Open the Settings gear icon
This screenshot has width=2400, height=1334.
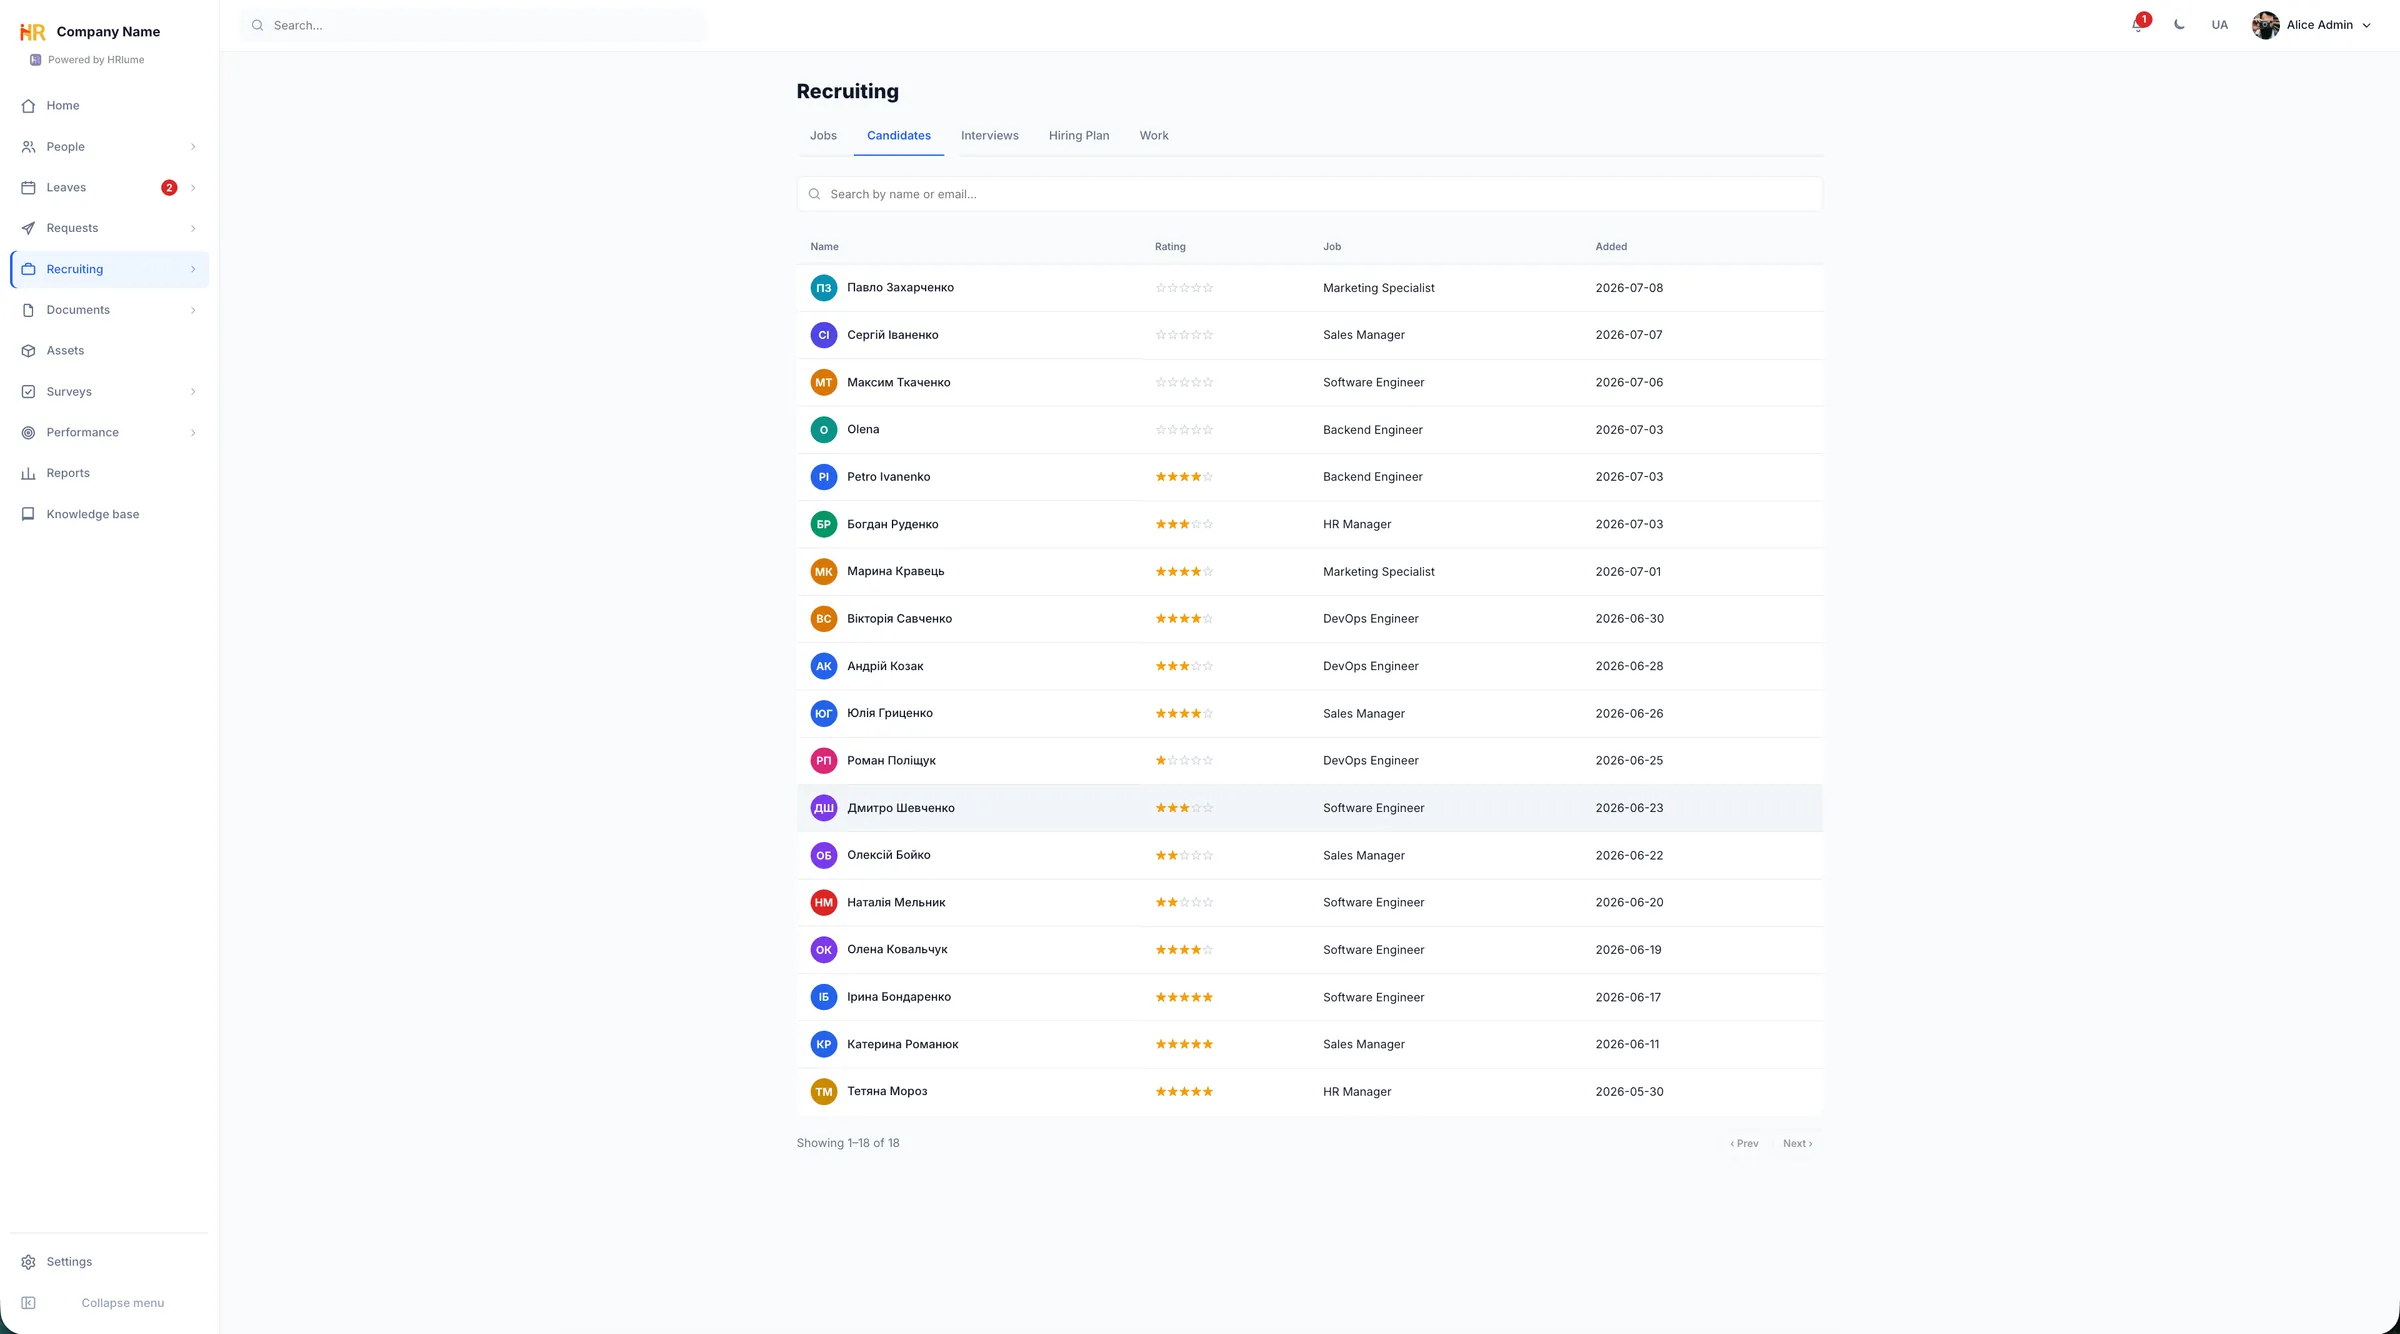coord(28,1262)
